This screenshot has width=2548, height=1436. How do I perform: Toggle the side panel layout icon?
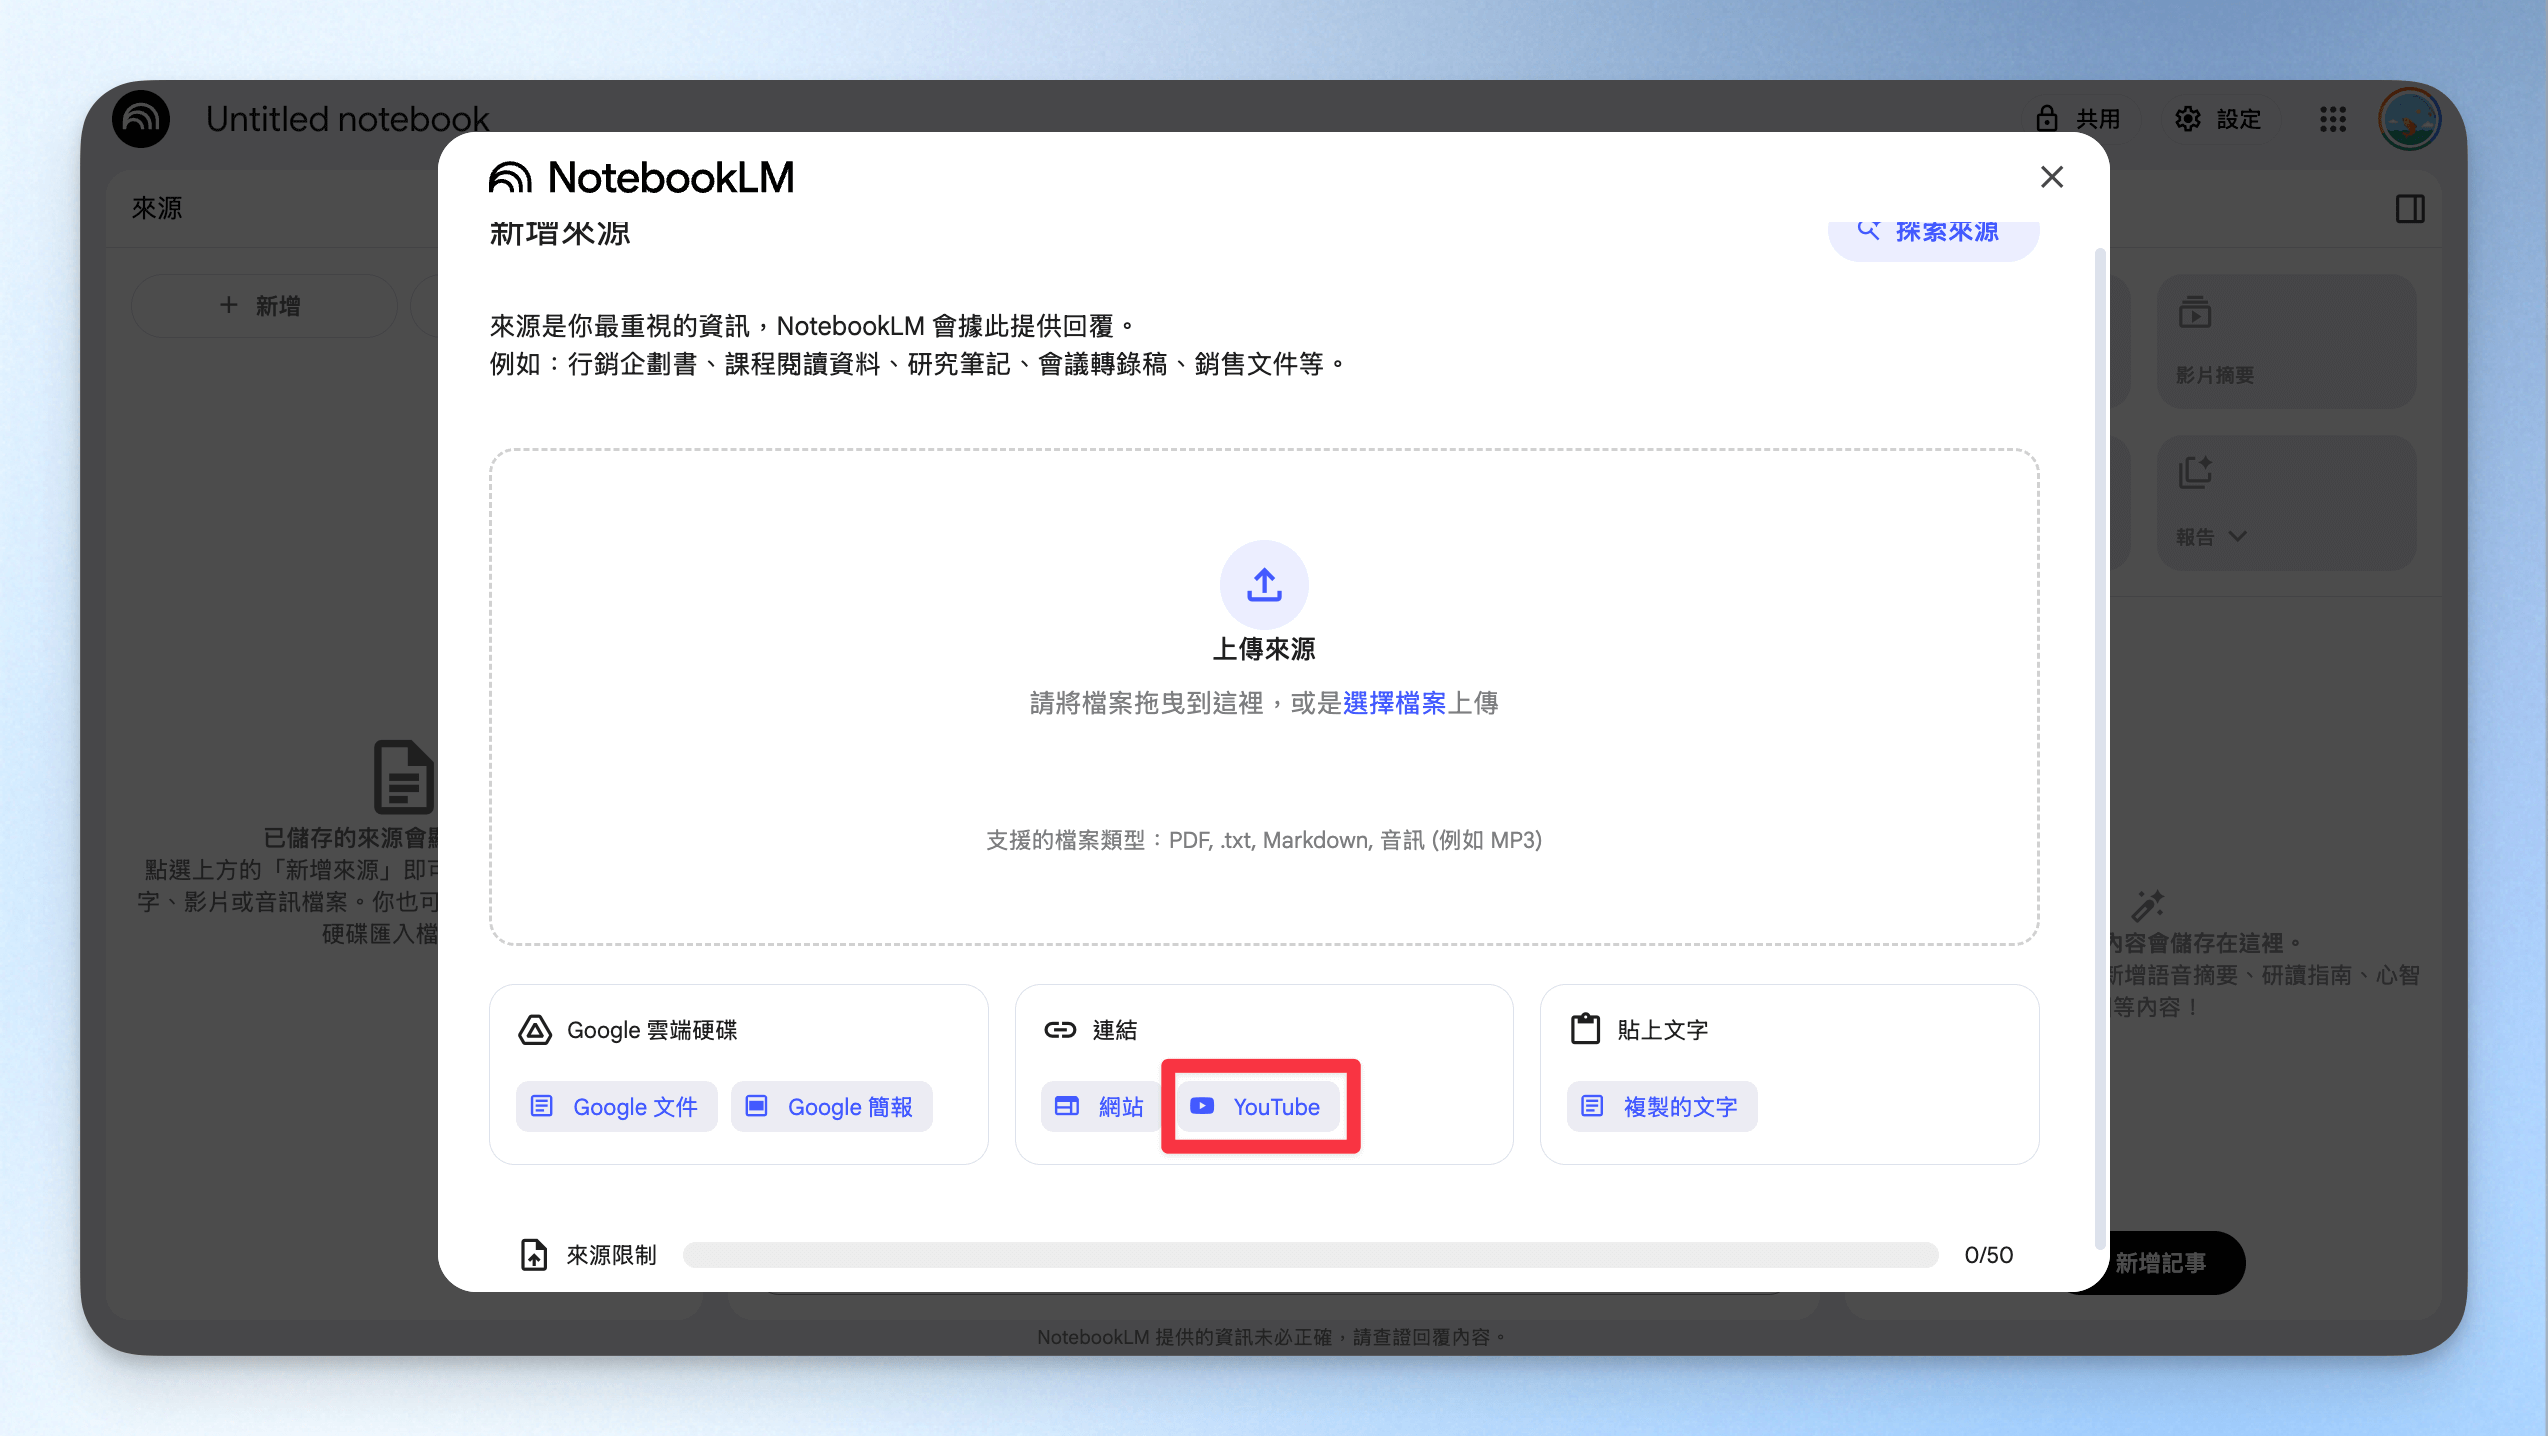[2410, 209]
